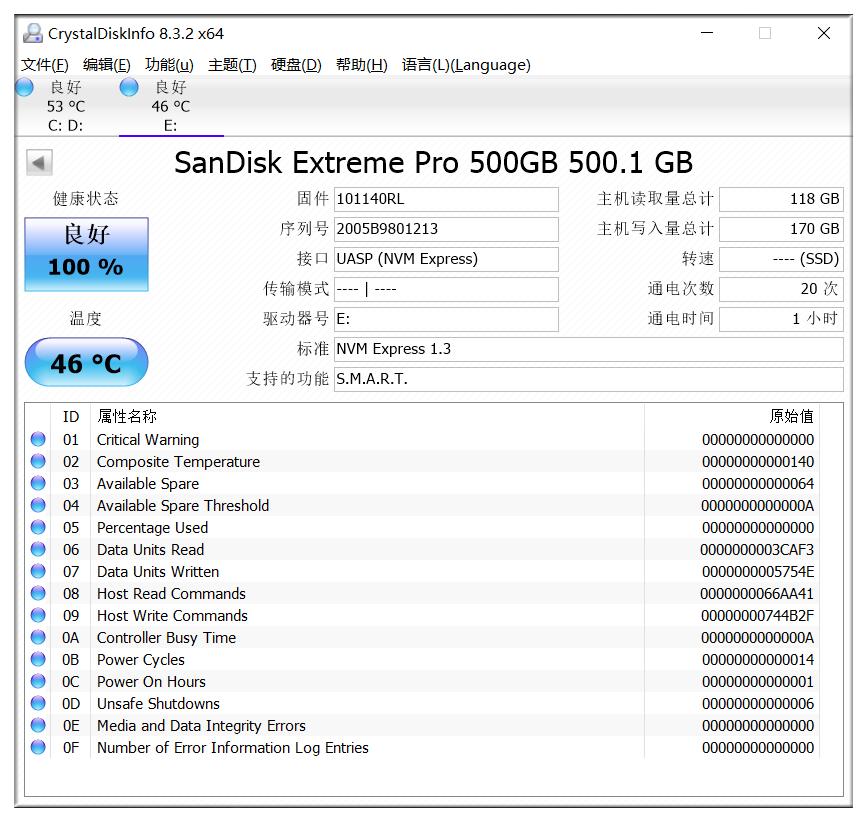Click the previous disk arrow button
This screenshot has width=867, height=822.
(39, 163)
